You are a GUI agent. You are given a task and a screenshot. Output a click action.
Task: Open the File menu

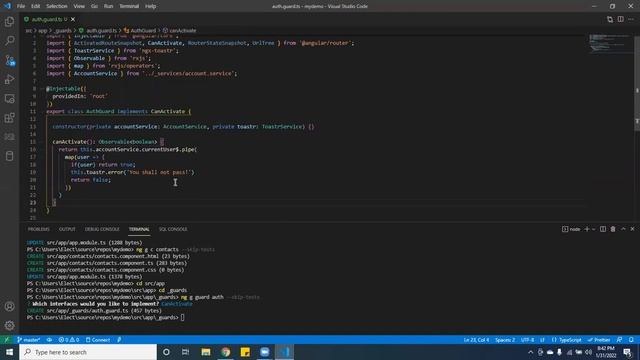(x=21, y=6)
